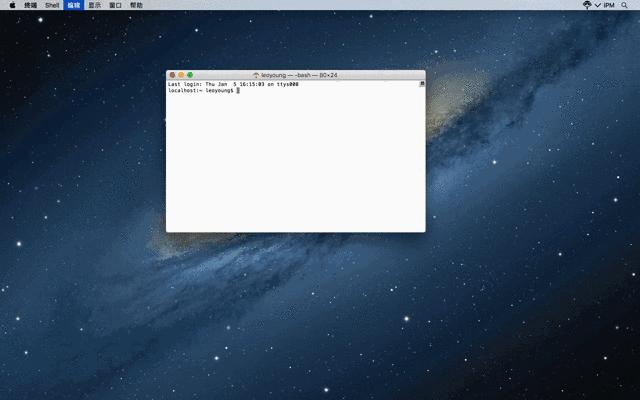640x400 pixels.
Task: Open the Apple menu
Action: [x=13, y=5]
